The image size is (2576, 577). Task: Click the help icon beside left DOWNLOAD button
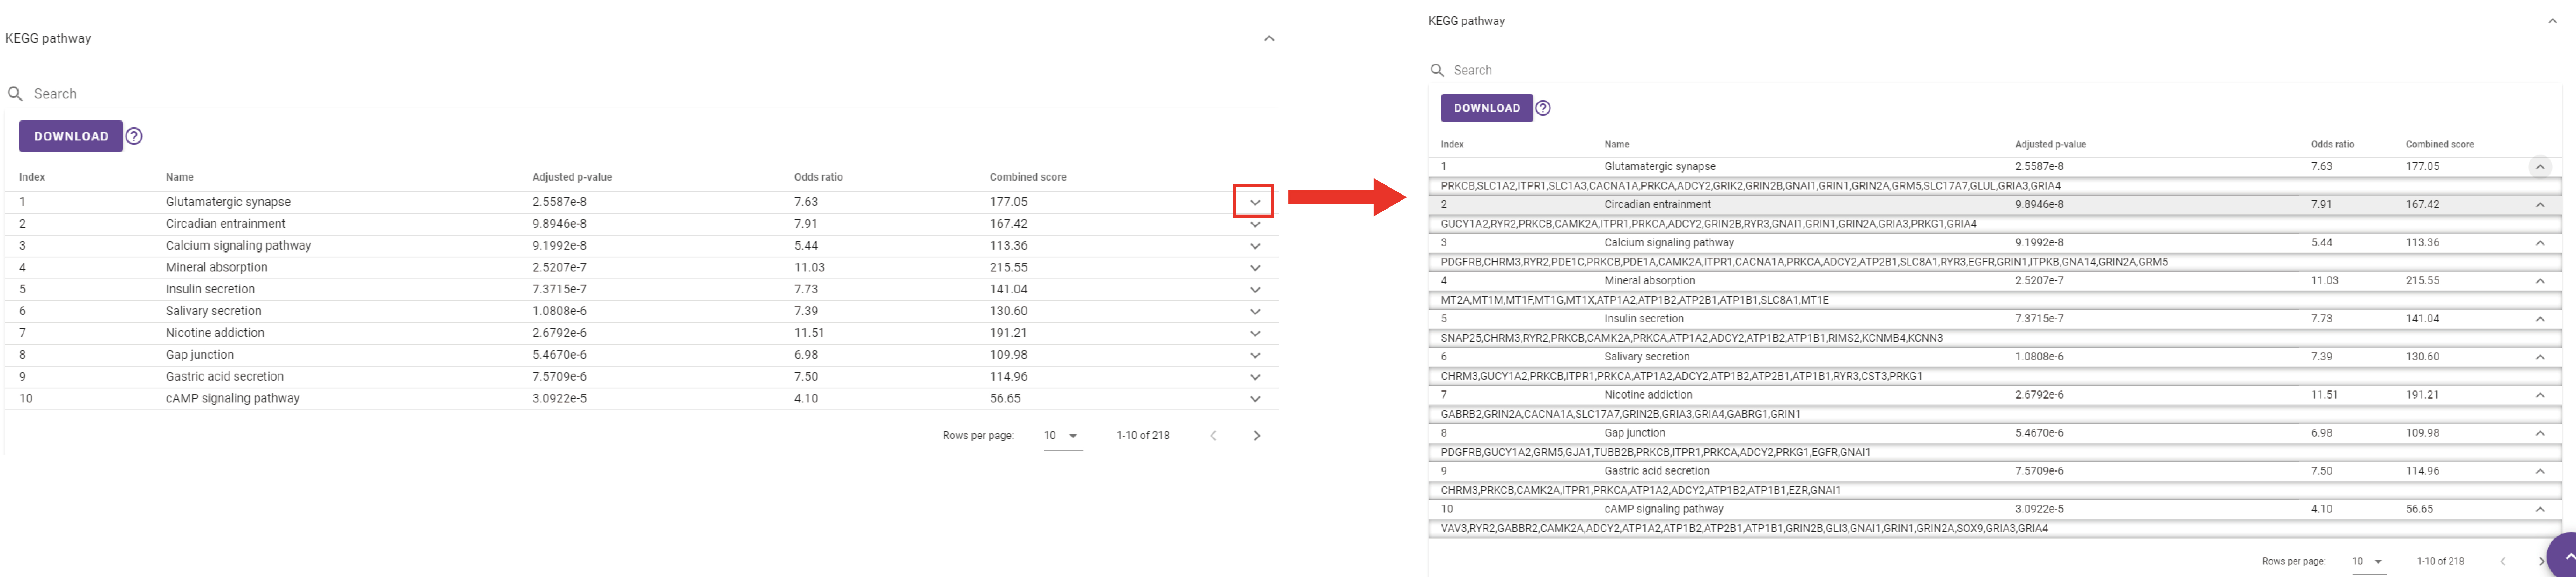coord(134,136)
